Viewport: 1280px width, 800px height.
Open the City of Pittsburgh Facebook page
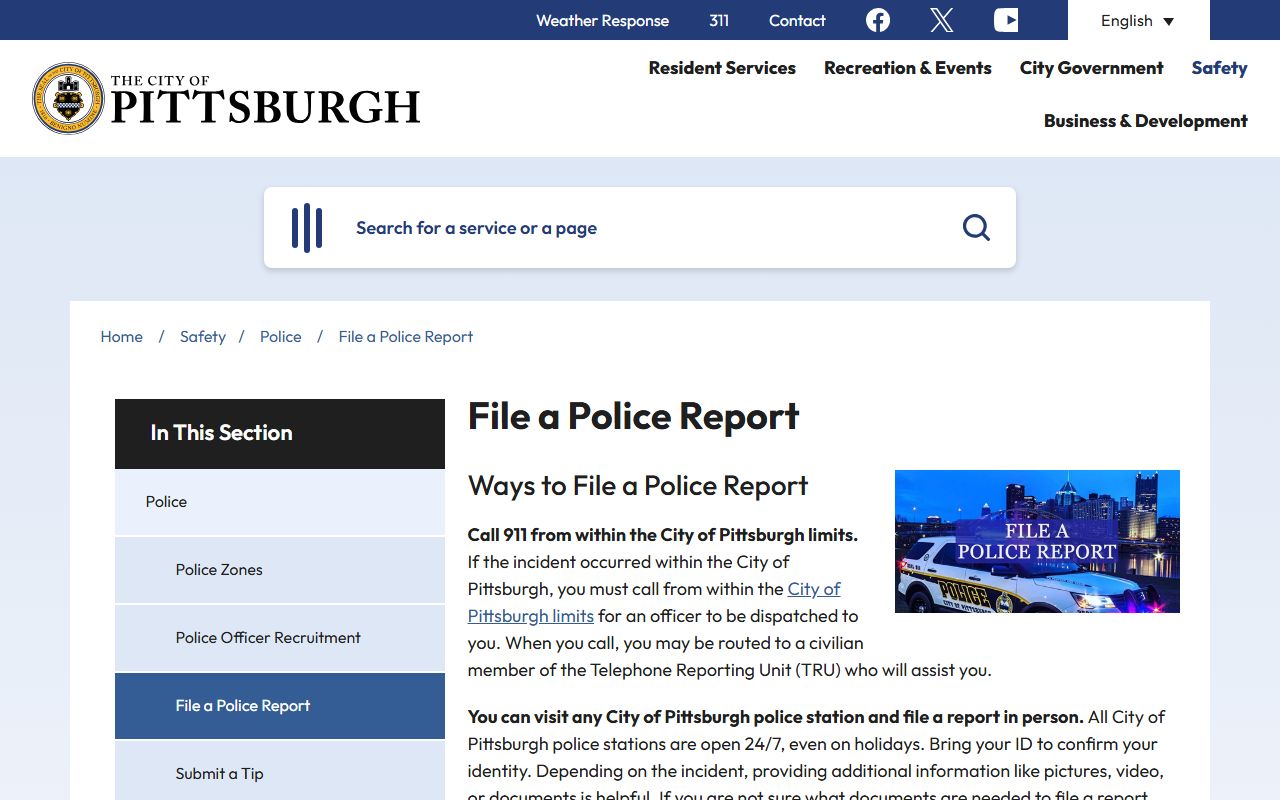[x=878, y=20]
